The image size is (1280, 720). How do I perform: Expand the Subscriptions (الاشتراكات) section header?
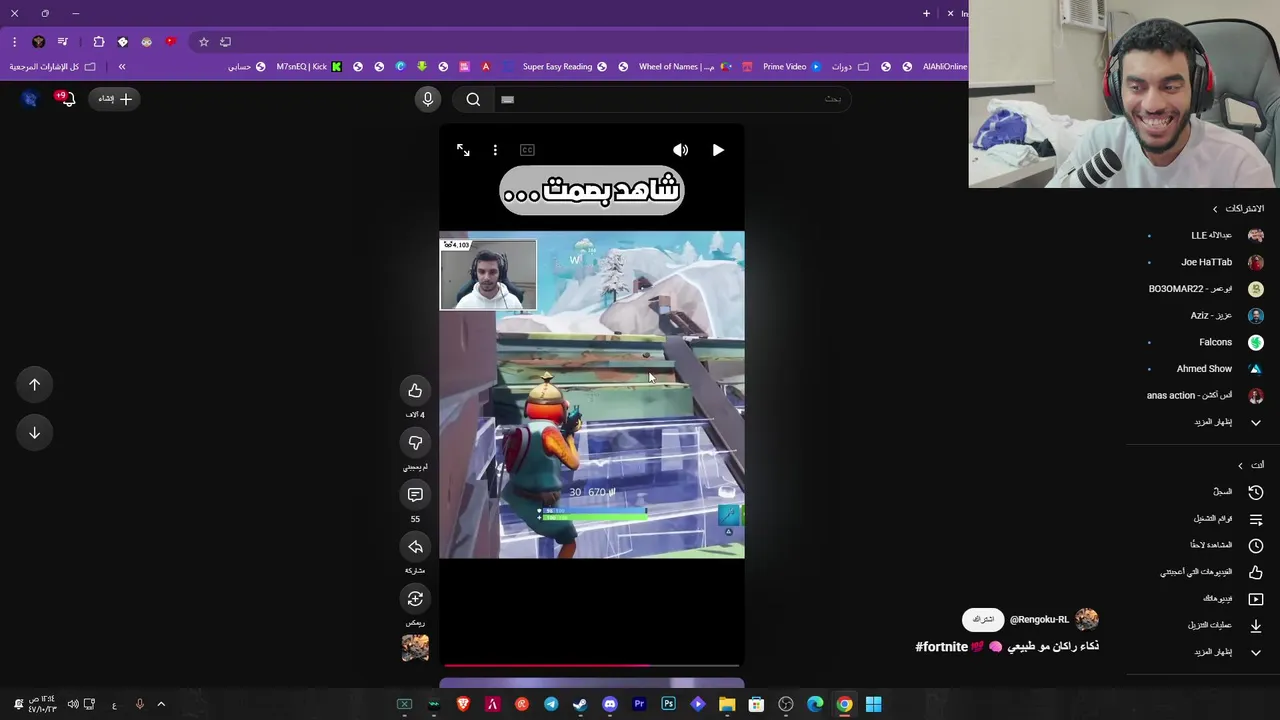[1238, 209]
